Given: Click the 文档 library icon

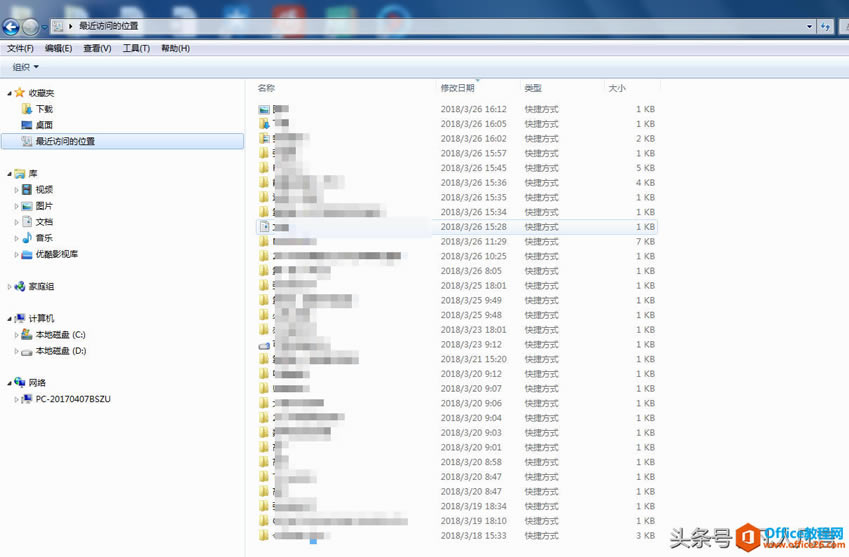Looking at the screenshot, I should click(27, 221).
